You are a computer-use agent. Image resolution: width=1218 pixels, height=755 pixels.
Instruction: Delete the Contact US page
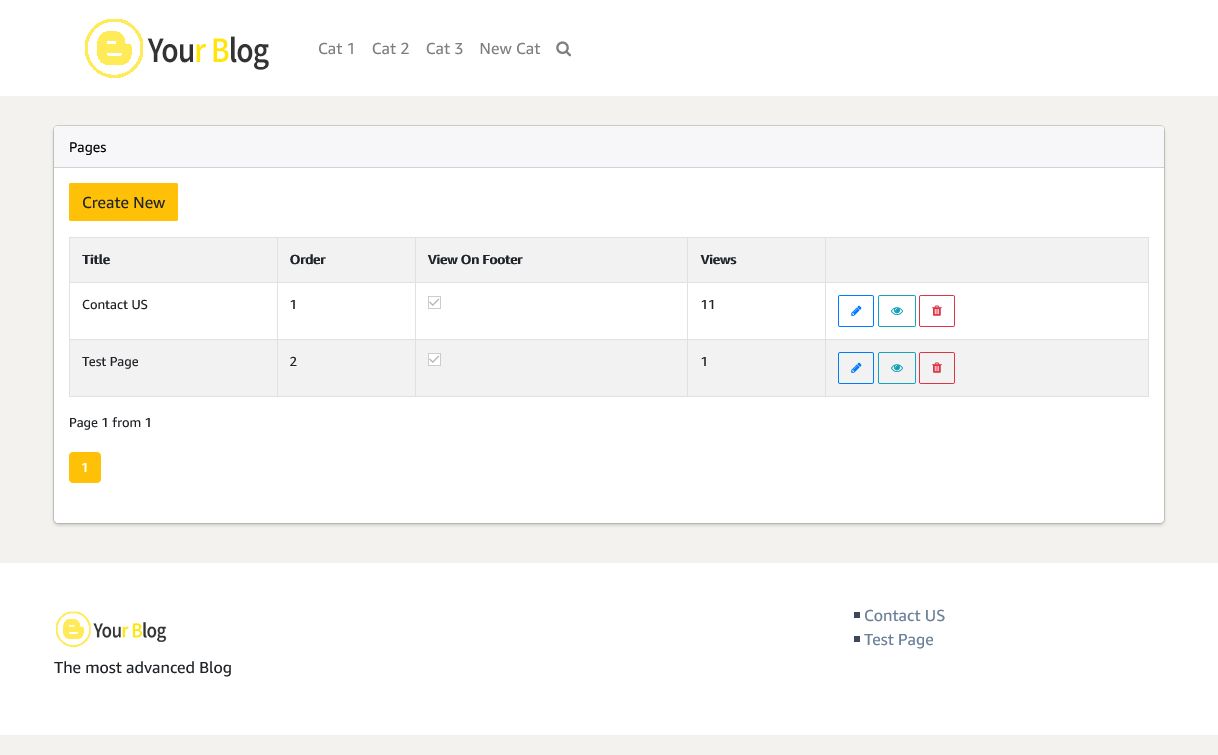coord(937,311)
